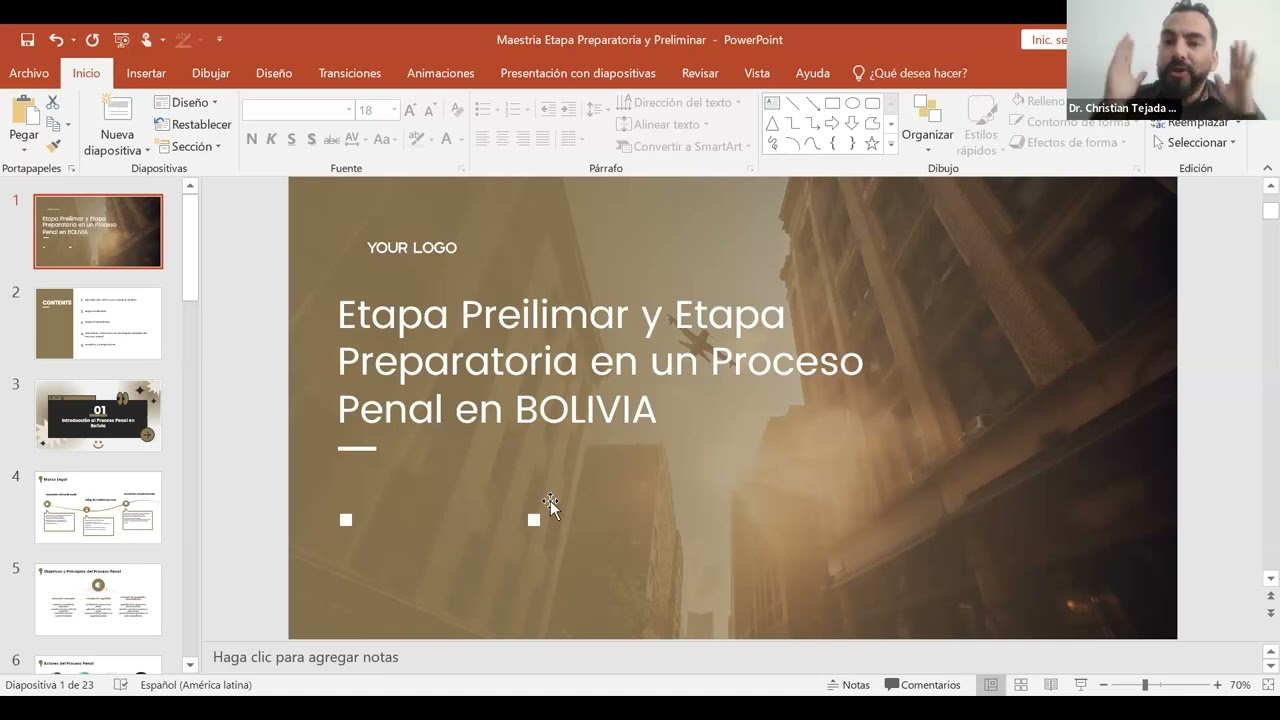Go to the Presentación con diapositivas tab
Viewport: 1280px width, 720px height.
tap(578, 73)
